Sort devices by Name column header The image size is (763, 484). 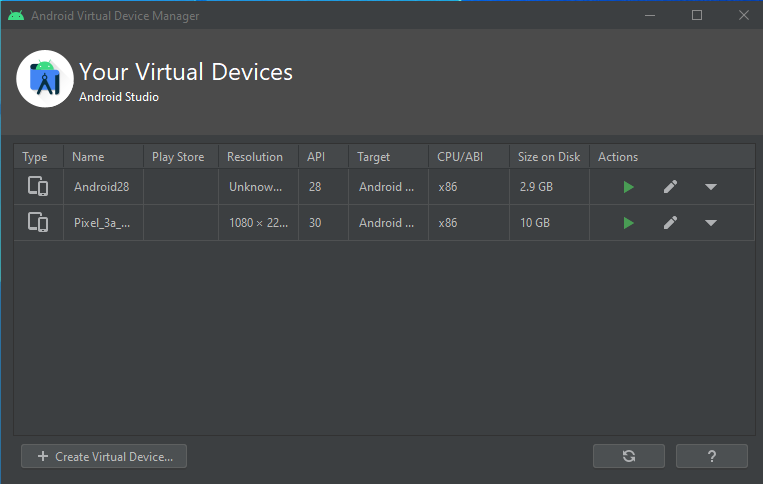coord(88,157)
